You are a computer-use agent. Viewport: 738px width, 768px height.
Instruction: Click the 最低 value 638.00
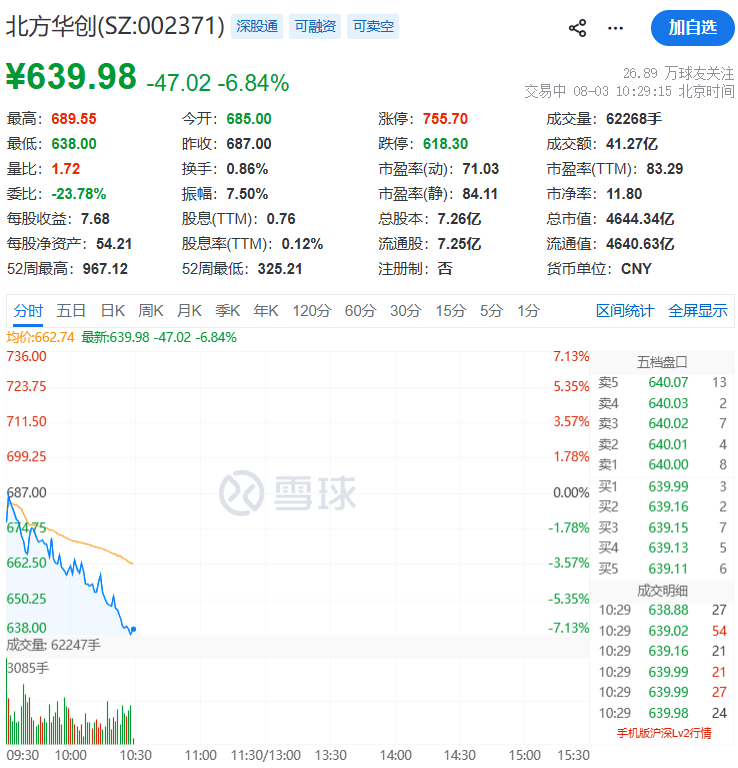(x=74, y=144)
